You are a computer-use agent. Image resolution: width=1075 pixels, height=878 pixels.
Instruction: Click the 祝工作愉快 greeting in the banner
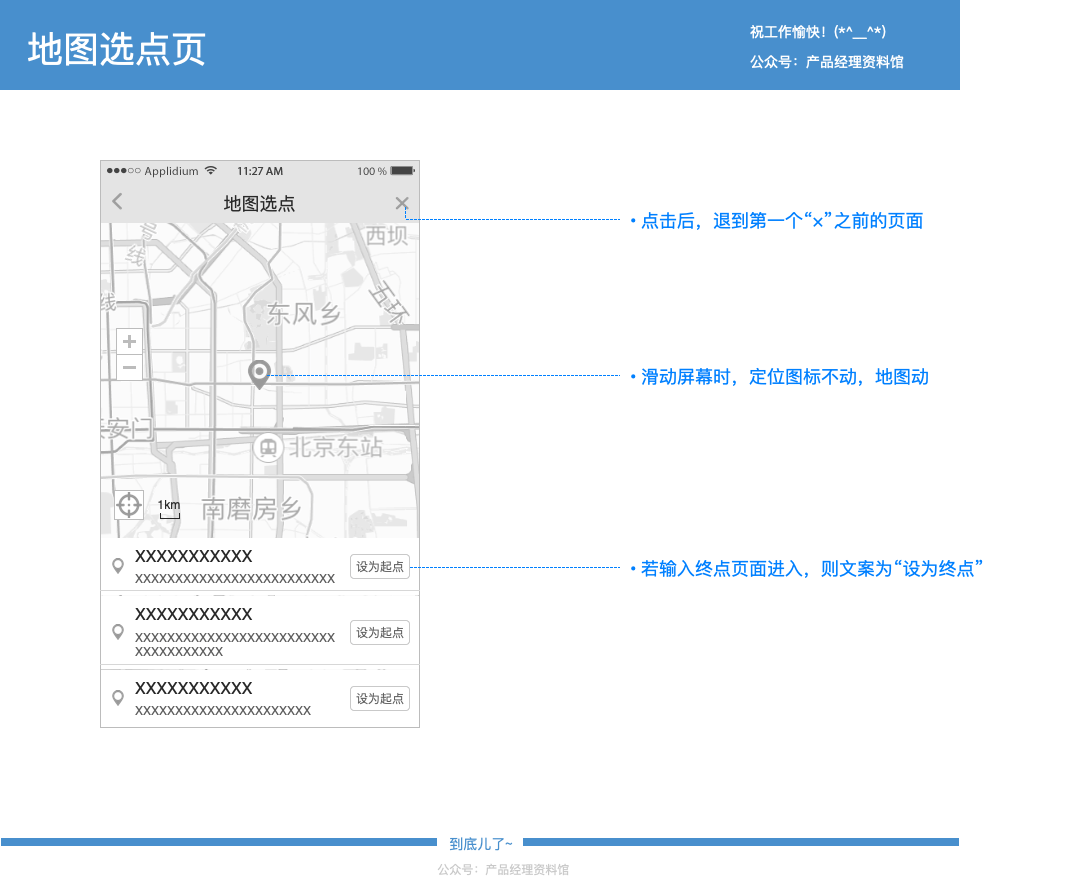(x=818, y=32)
